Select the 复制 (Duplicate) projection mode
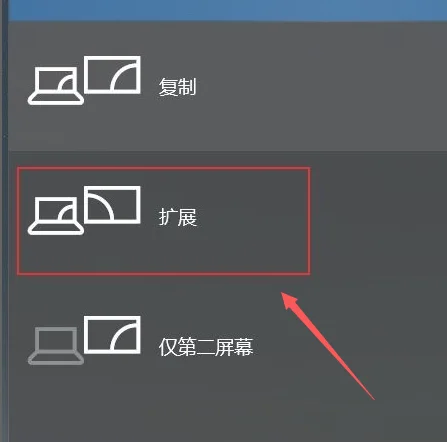447x442 pixels. coord(227,86)
